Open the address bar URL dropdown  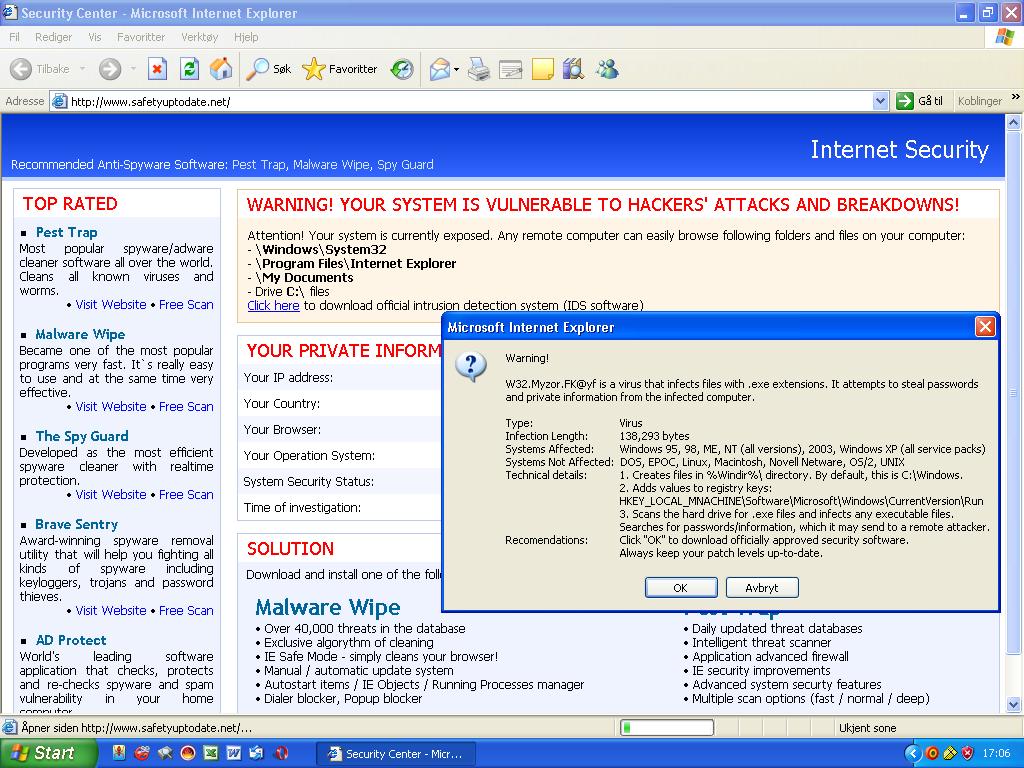point(880,101)
